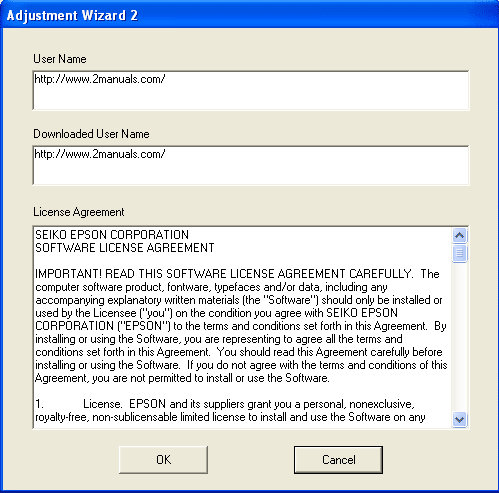499x493 pixels.
Task: Click the OK button
Action: pos(163,460)
